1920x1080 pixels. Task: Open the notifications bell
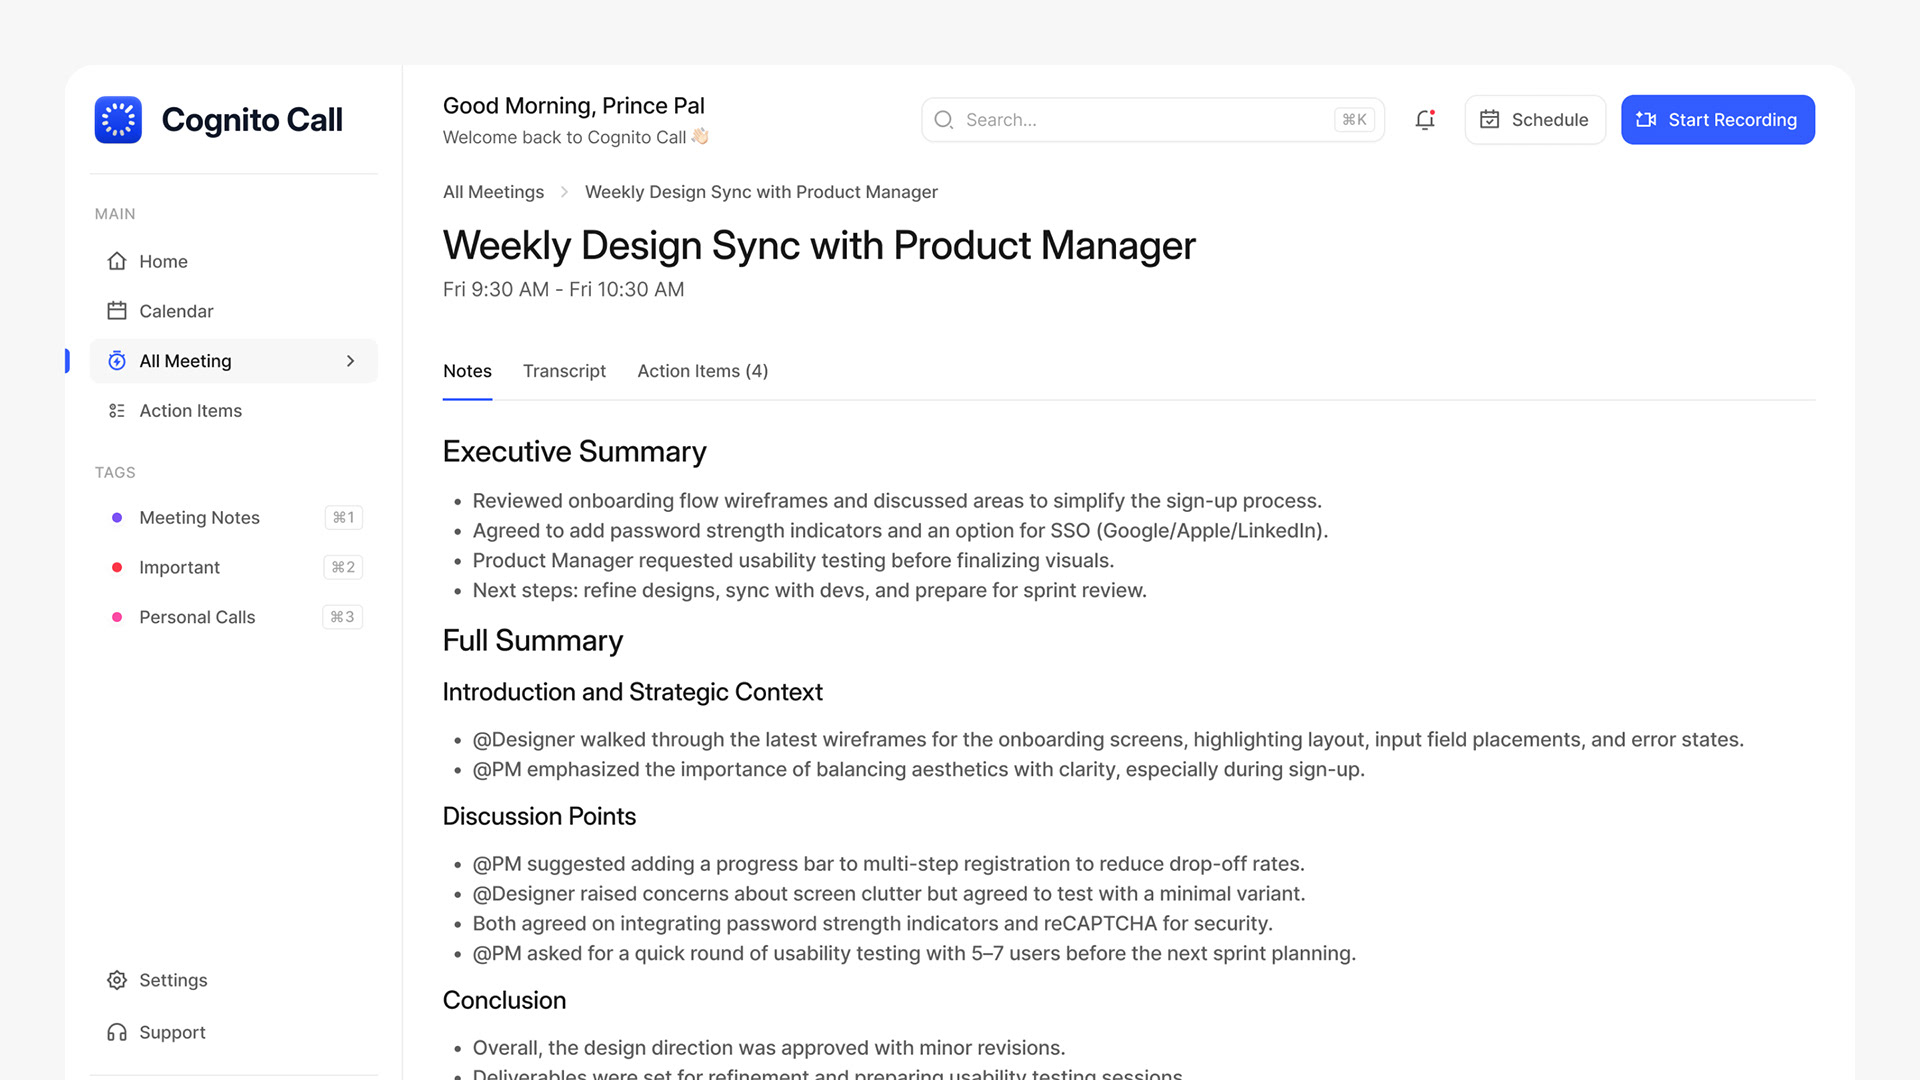tap(1425, 120)
